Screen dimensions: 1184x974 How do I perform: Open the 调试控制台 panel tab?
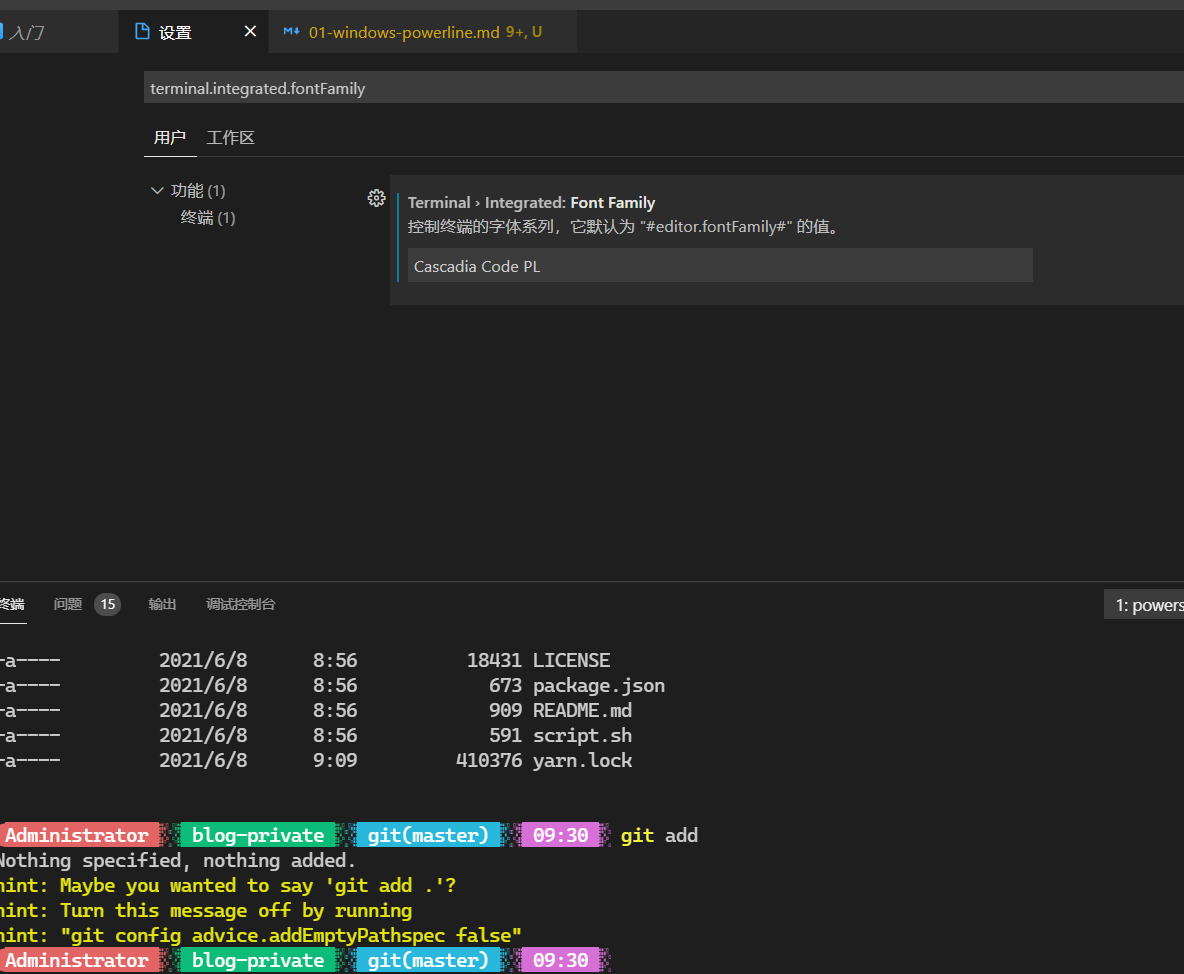(x=240, y=604)
